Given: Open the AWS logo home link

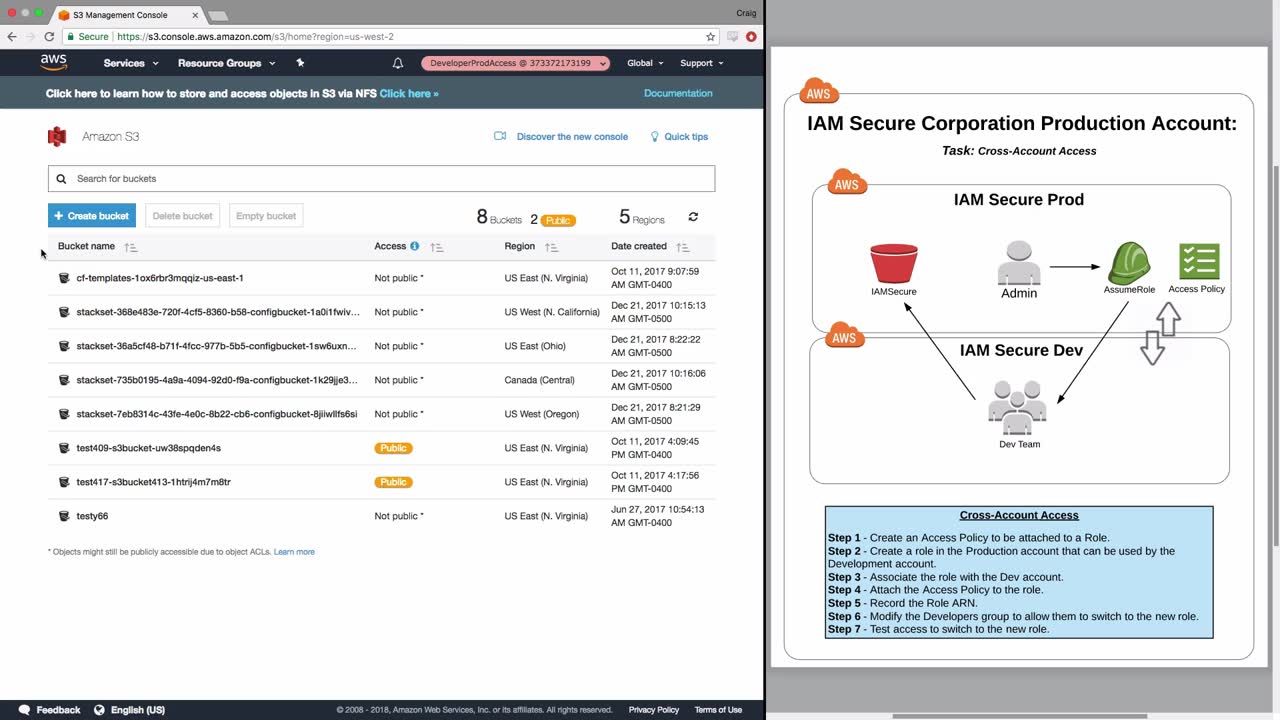Looking at the screenshot, I should (54, 63).
